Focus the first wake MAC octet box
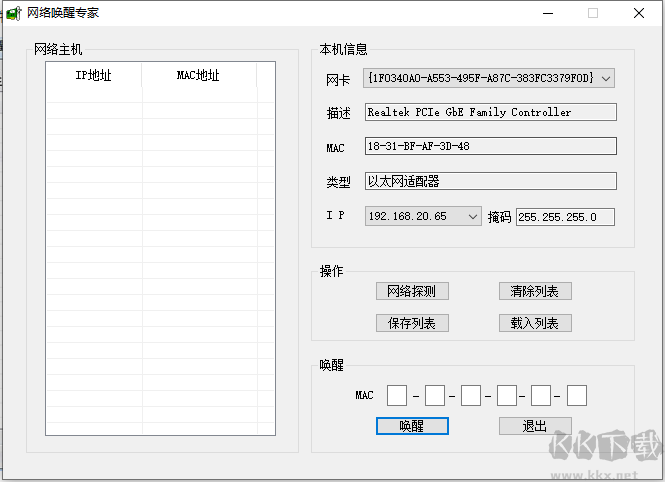This screenshot has width=665, height=482. (397, 396)
